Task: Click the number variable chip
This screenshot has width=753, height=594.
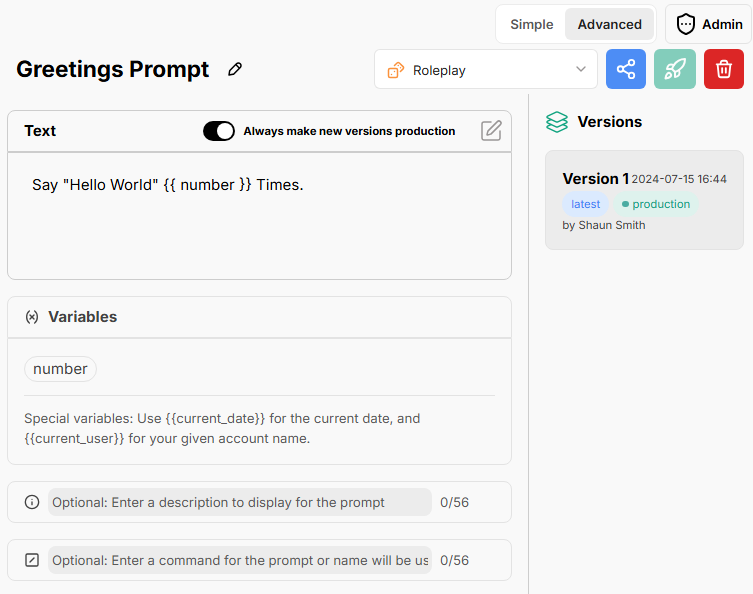Action: click(x=60, y=369)
